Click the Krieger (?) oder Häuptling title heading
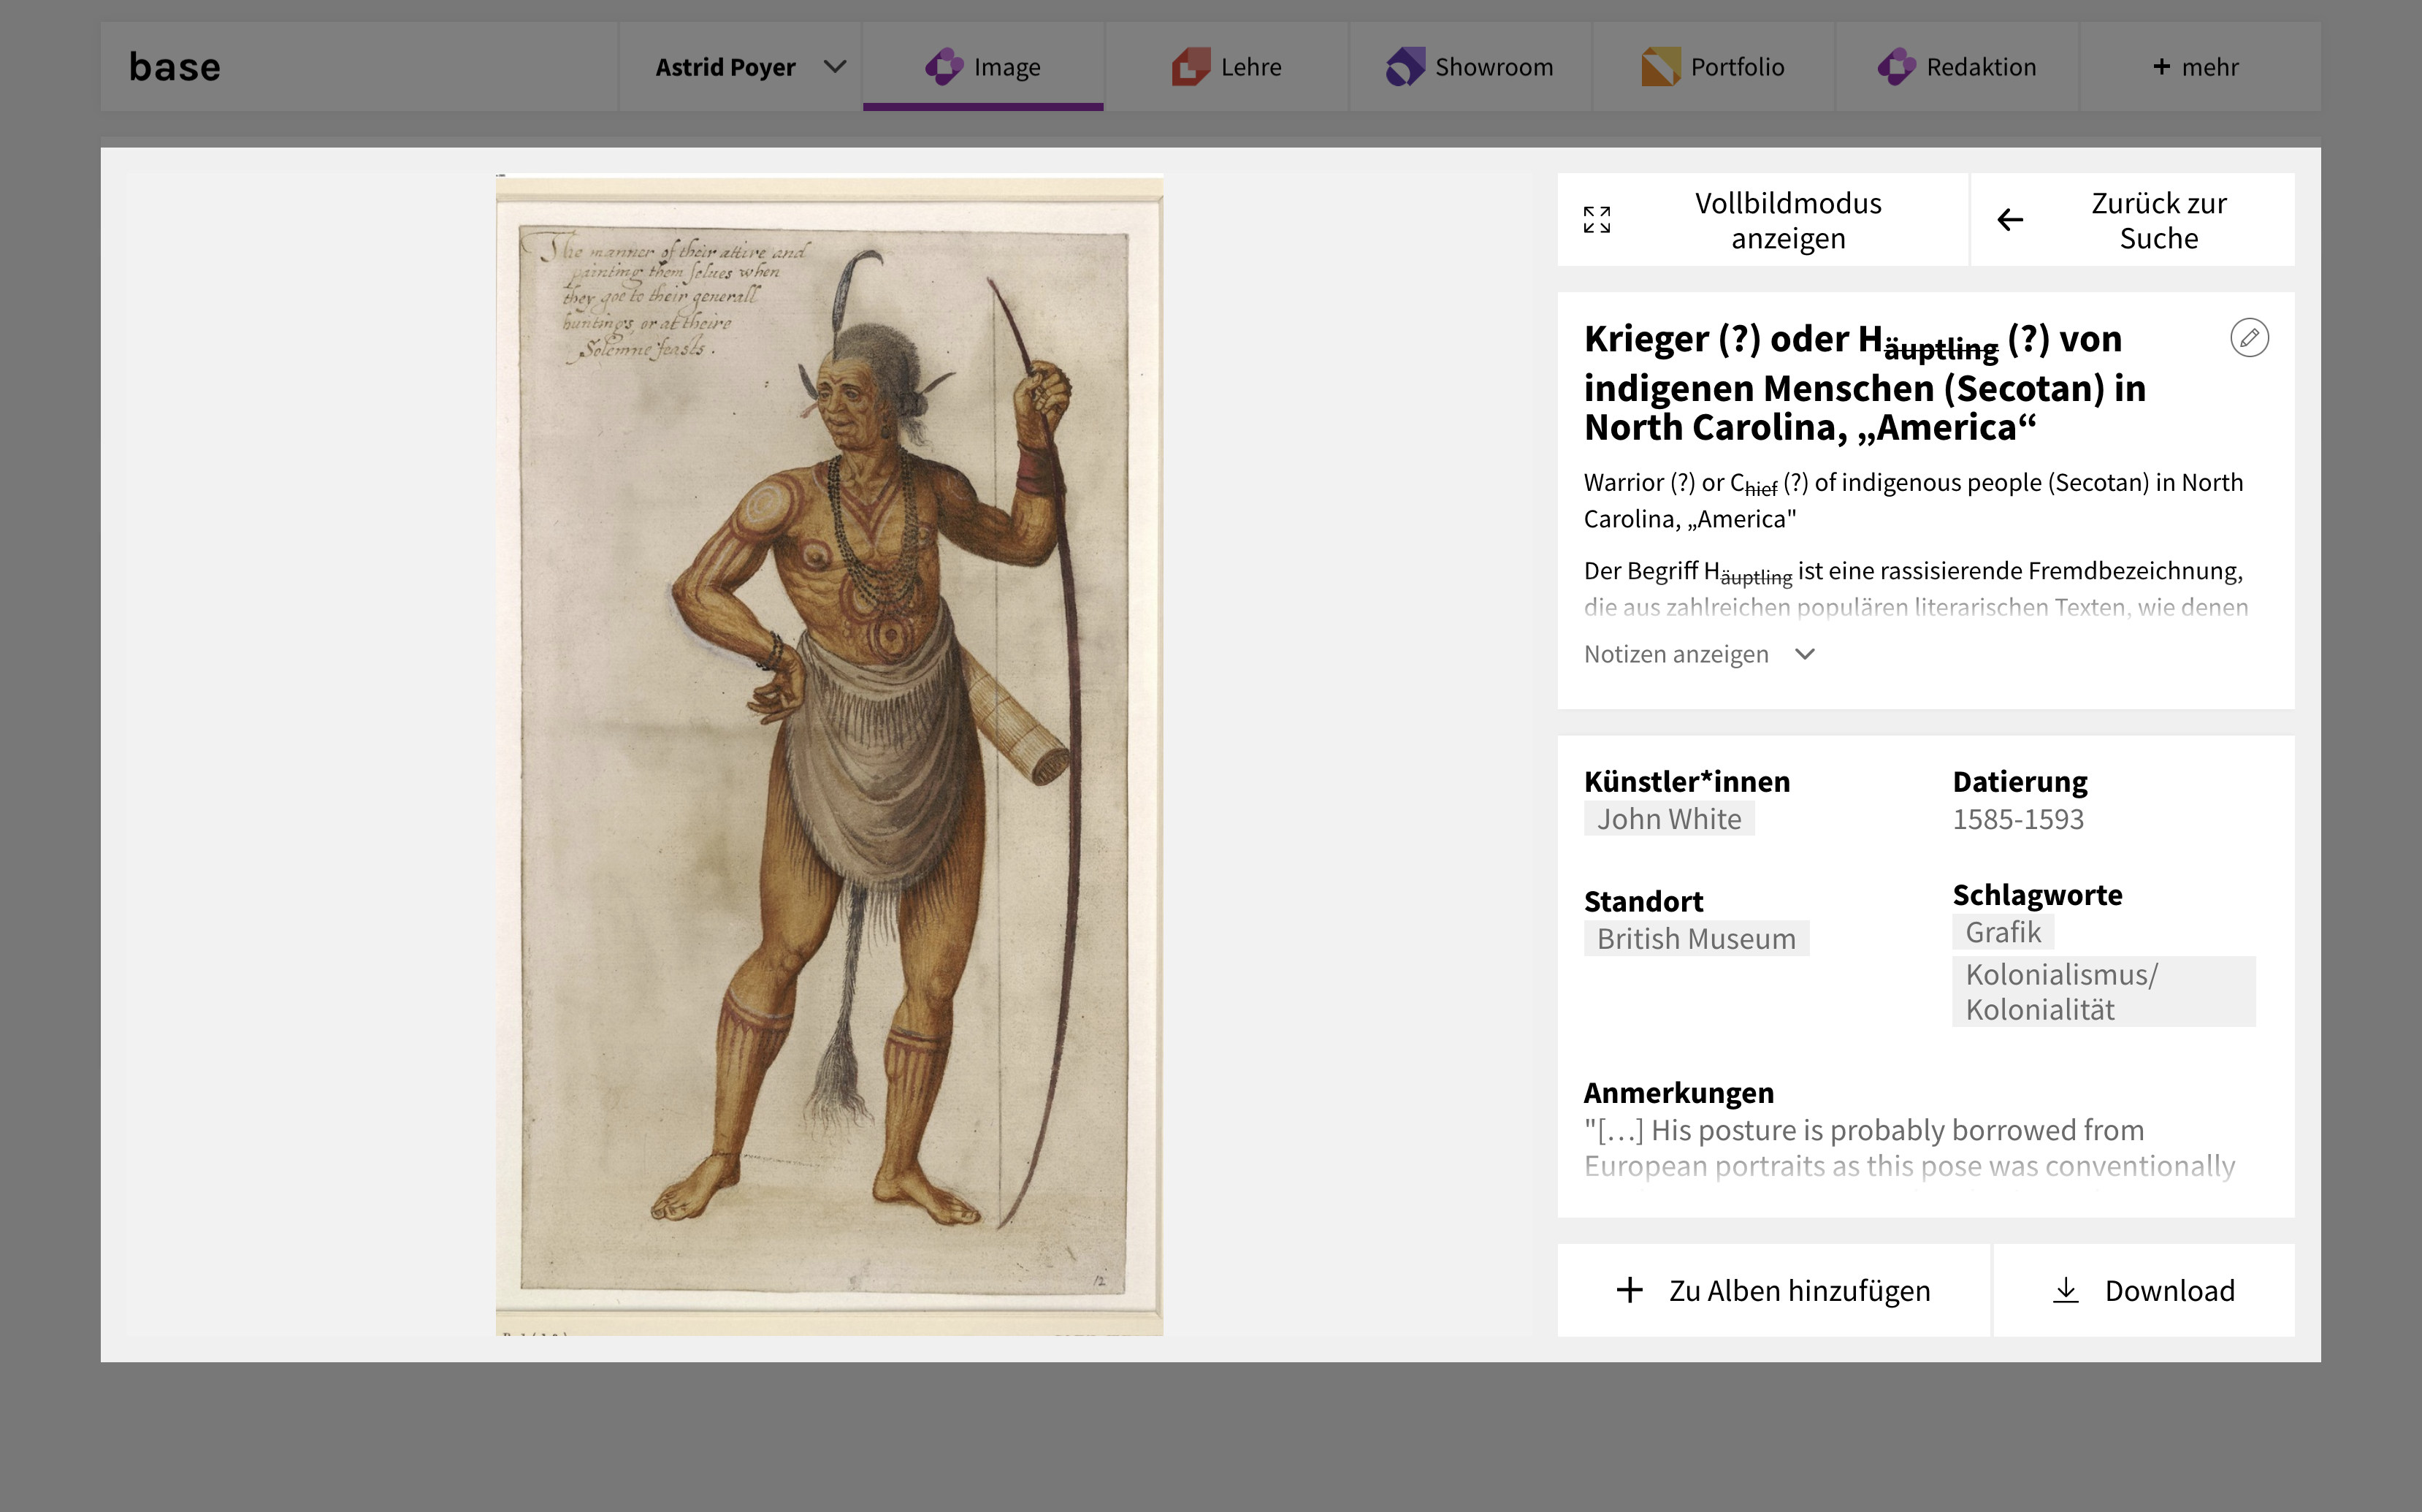This screenshot has width=2422, height=1512. (x=1866, y=383)
